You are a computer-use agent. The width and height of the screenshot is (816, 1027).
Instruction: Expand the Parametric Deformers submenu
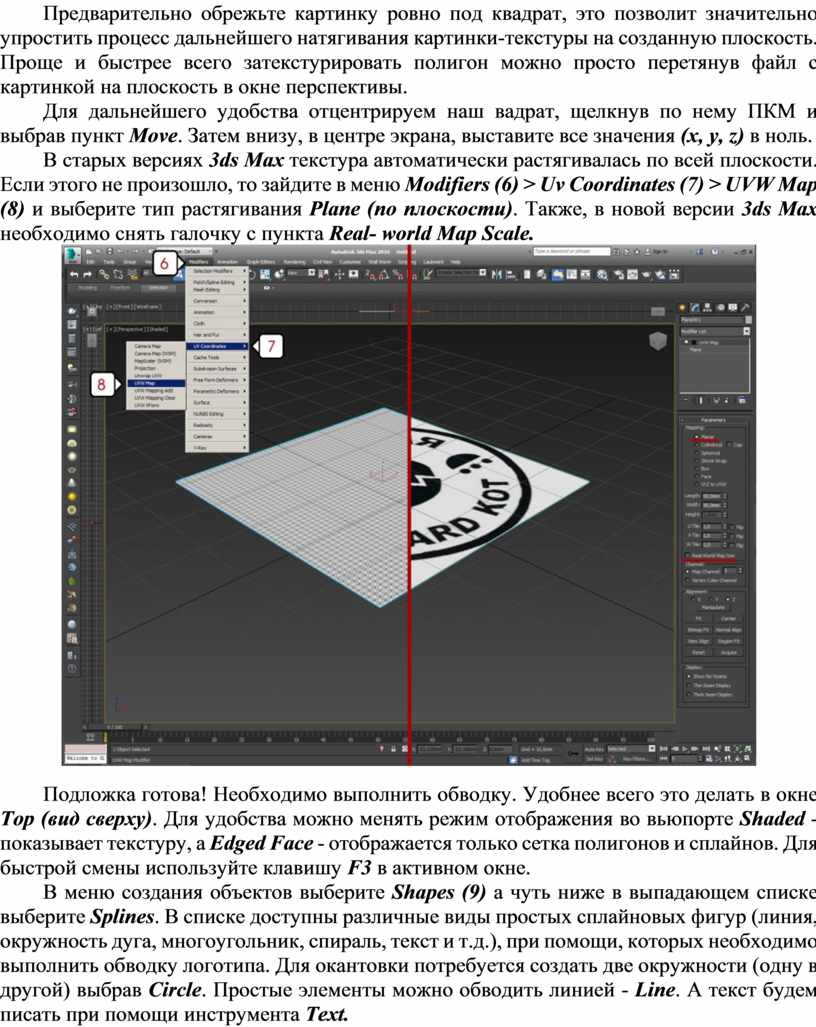tap(217, 391)
